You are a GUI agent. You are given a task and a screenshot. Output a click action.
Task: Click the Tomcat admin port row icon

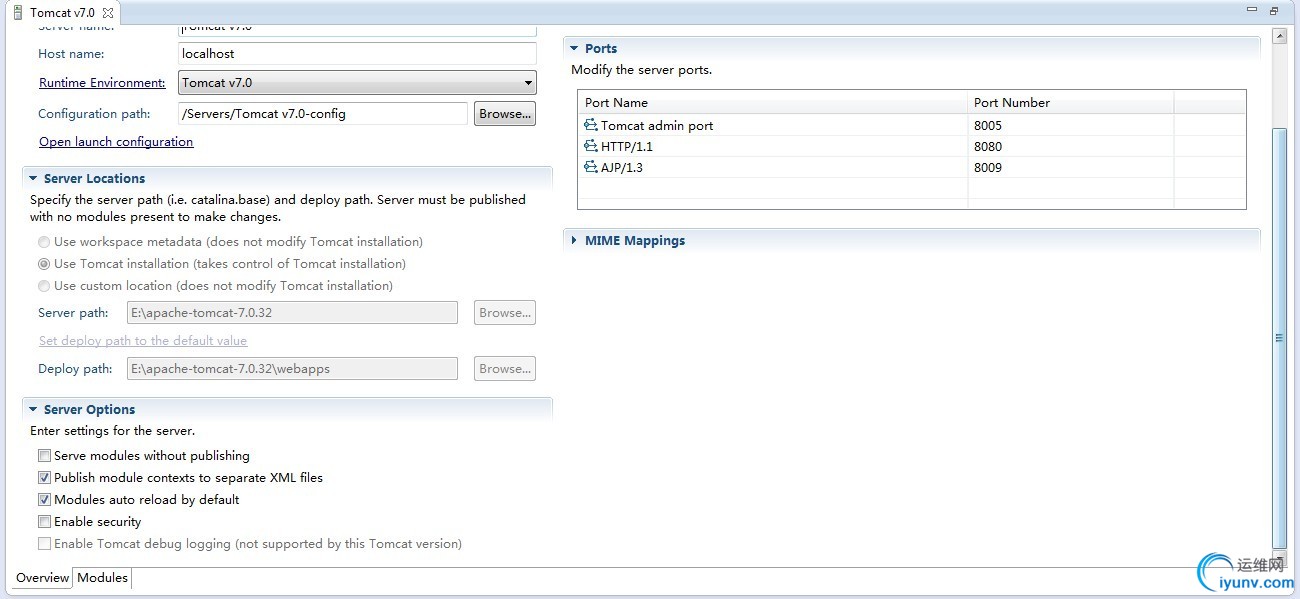pyautogui.click(x=590, y=125)
